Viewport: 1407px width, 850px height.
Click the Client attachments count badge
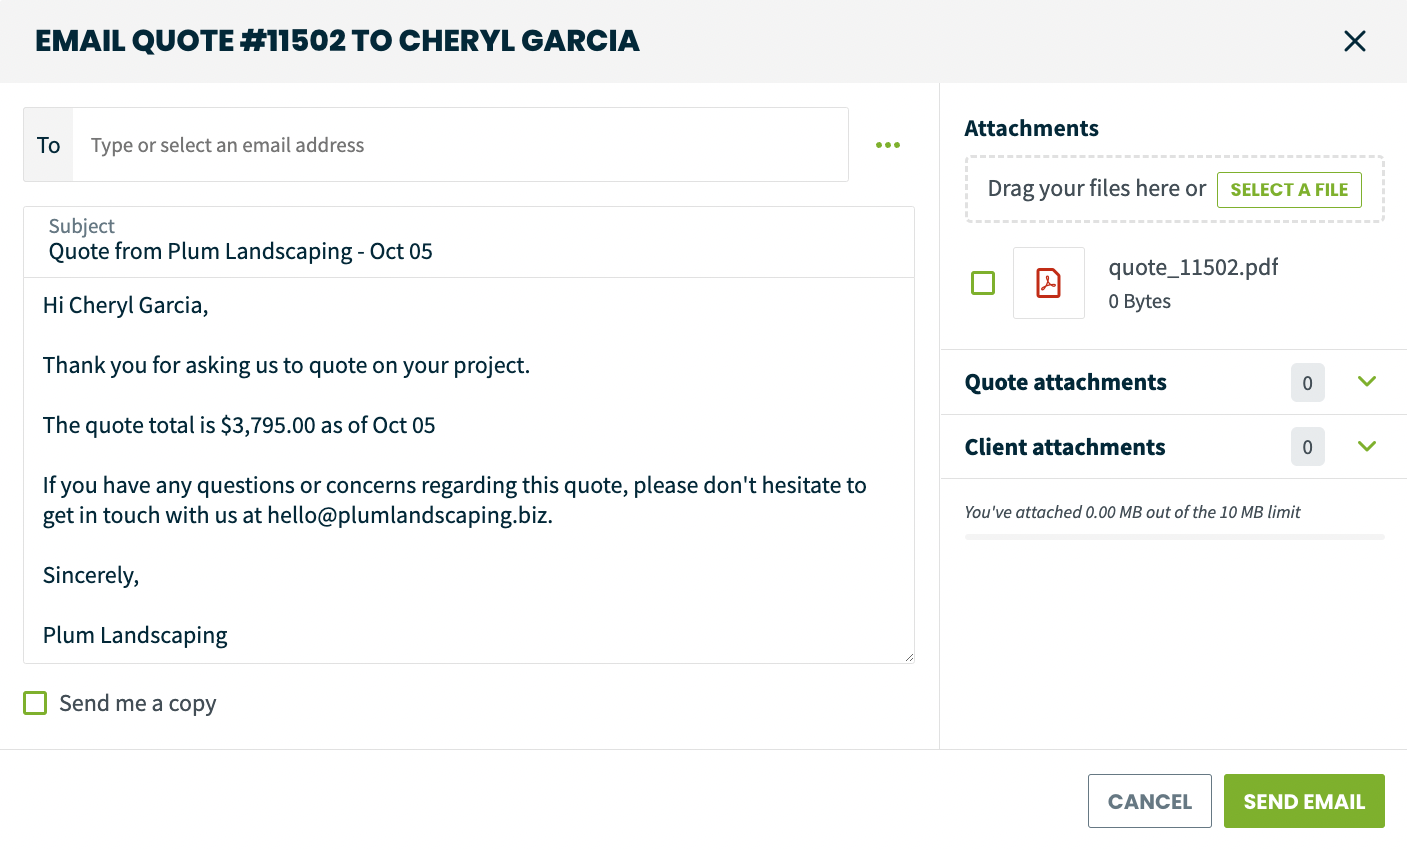tap(1307, 447)
